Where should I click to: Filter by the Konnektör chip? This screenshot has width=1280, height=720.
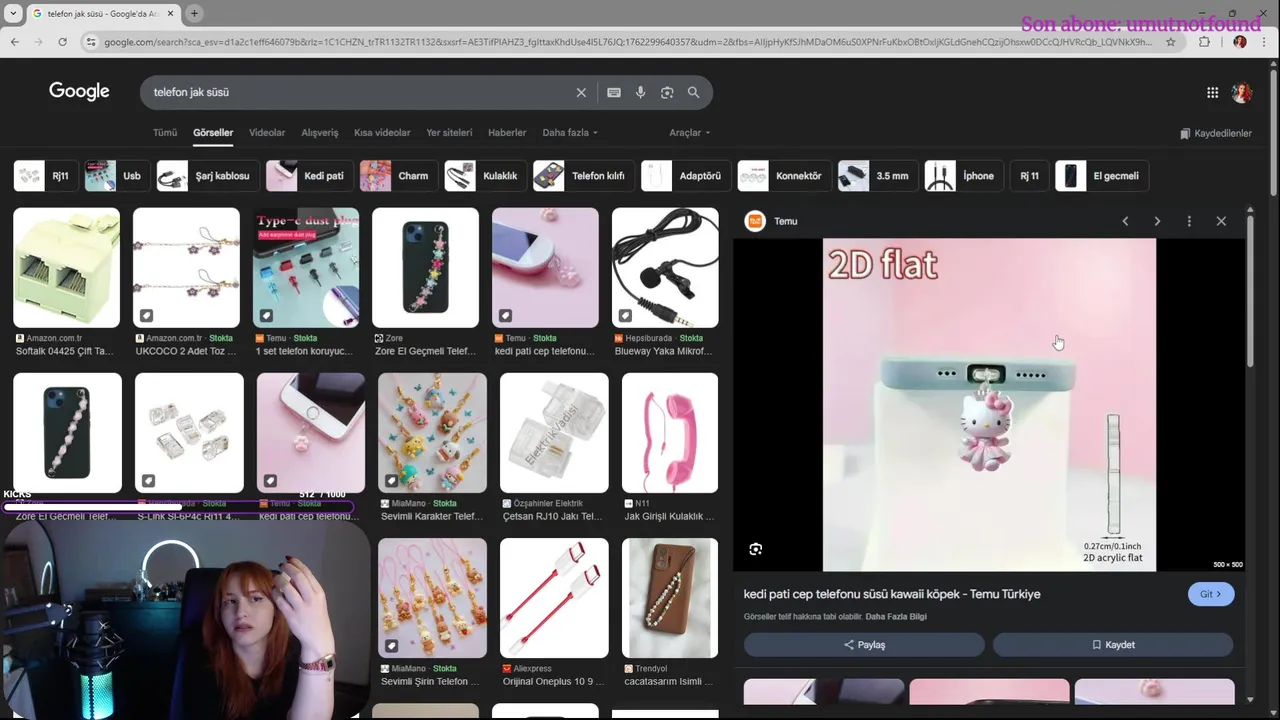pyautogui.click(x=784, y=176)
